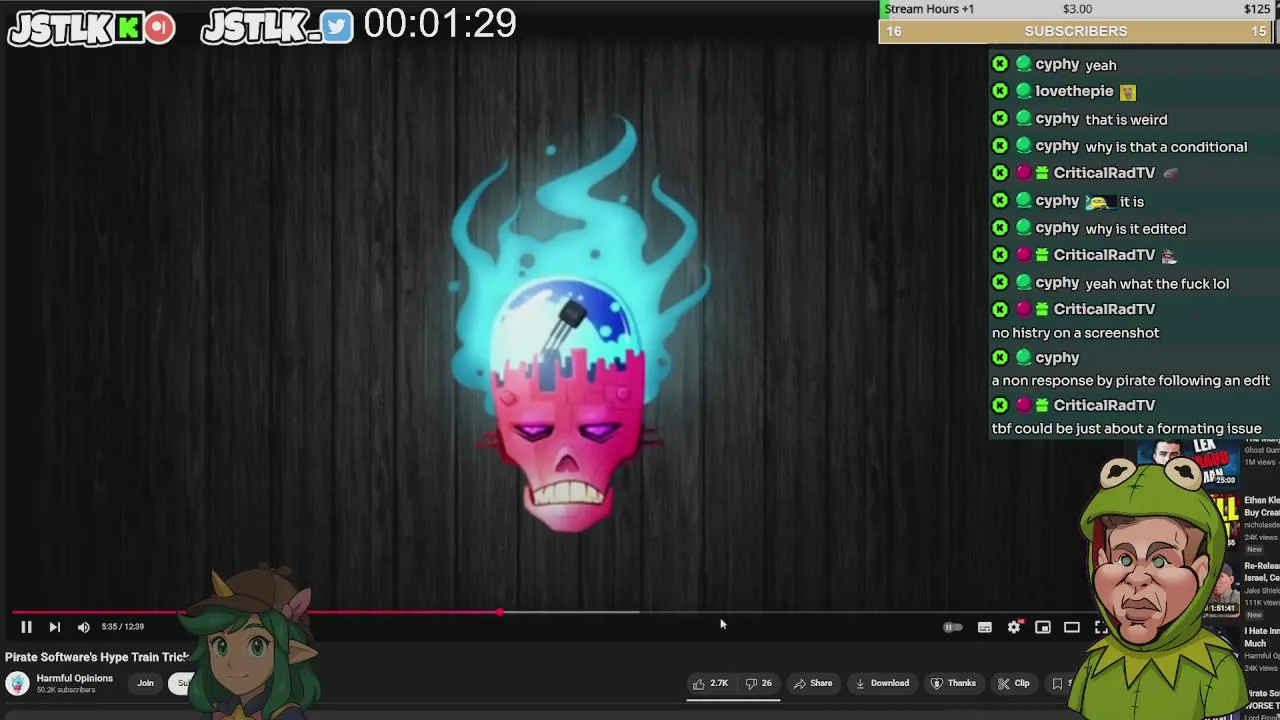Open the Harmful Opinions channel name link
This screenshot has height=720, width=1280.
click(x=75, y=678)
